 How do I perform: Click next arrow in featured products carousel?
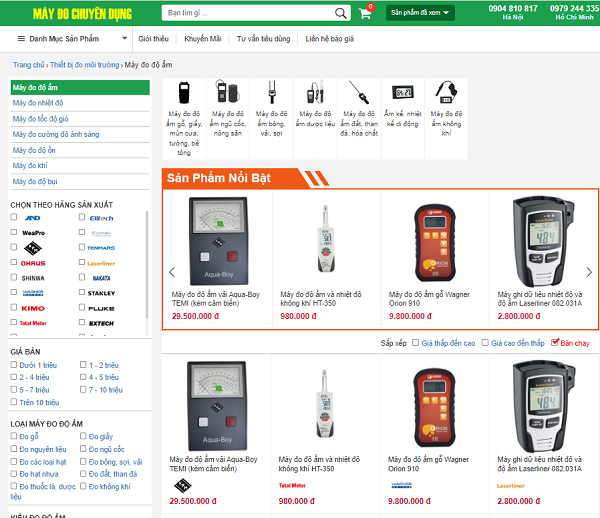(589, 272)
